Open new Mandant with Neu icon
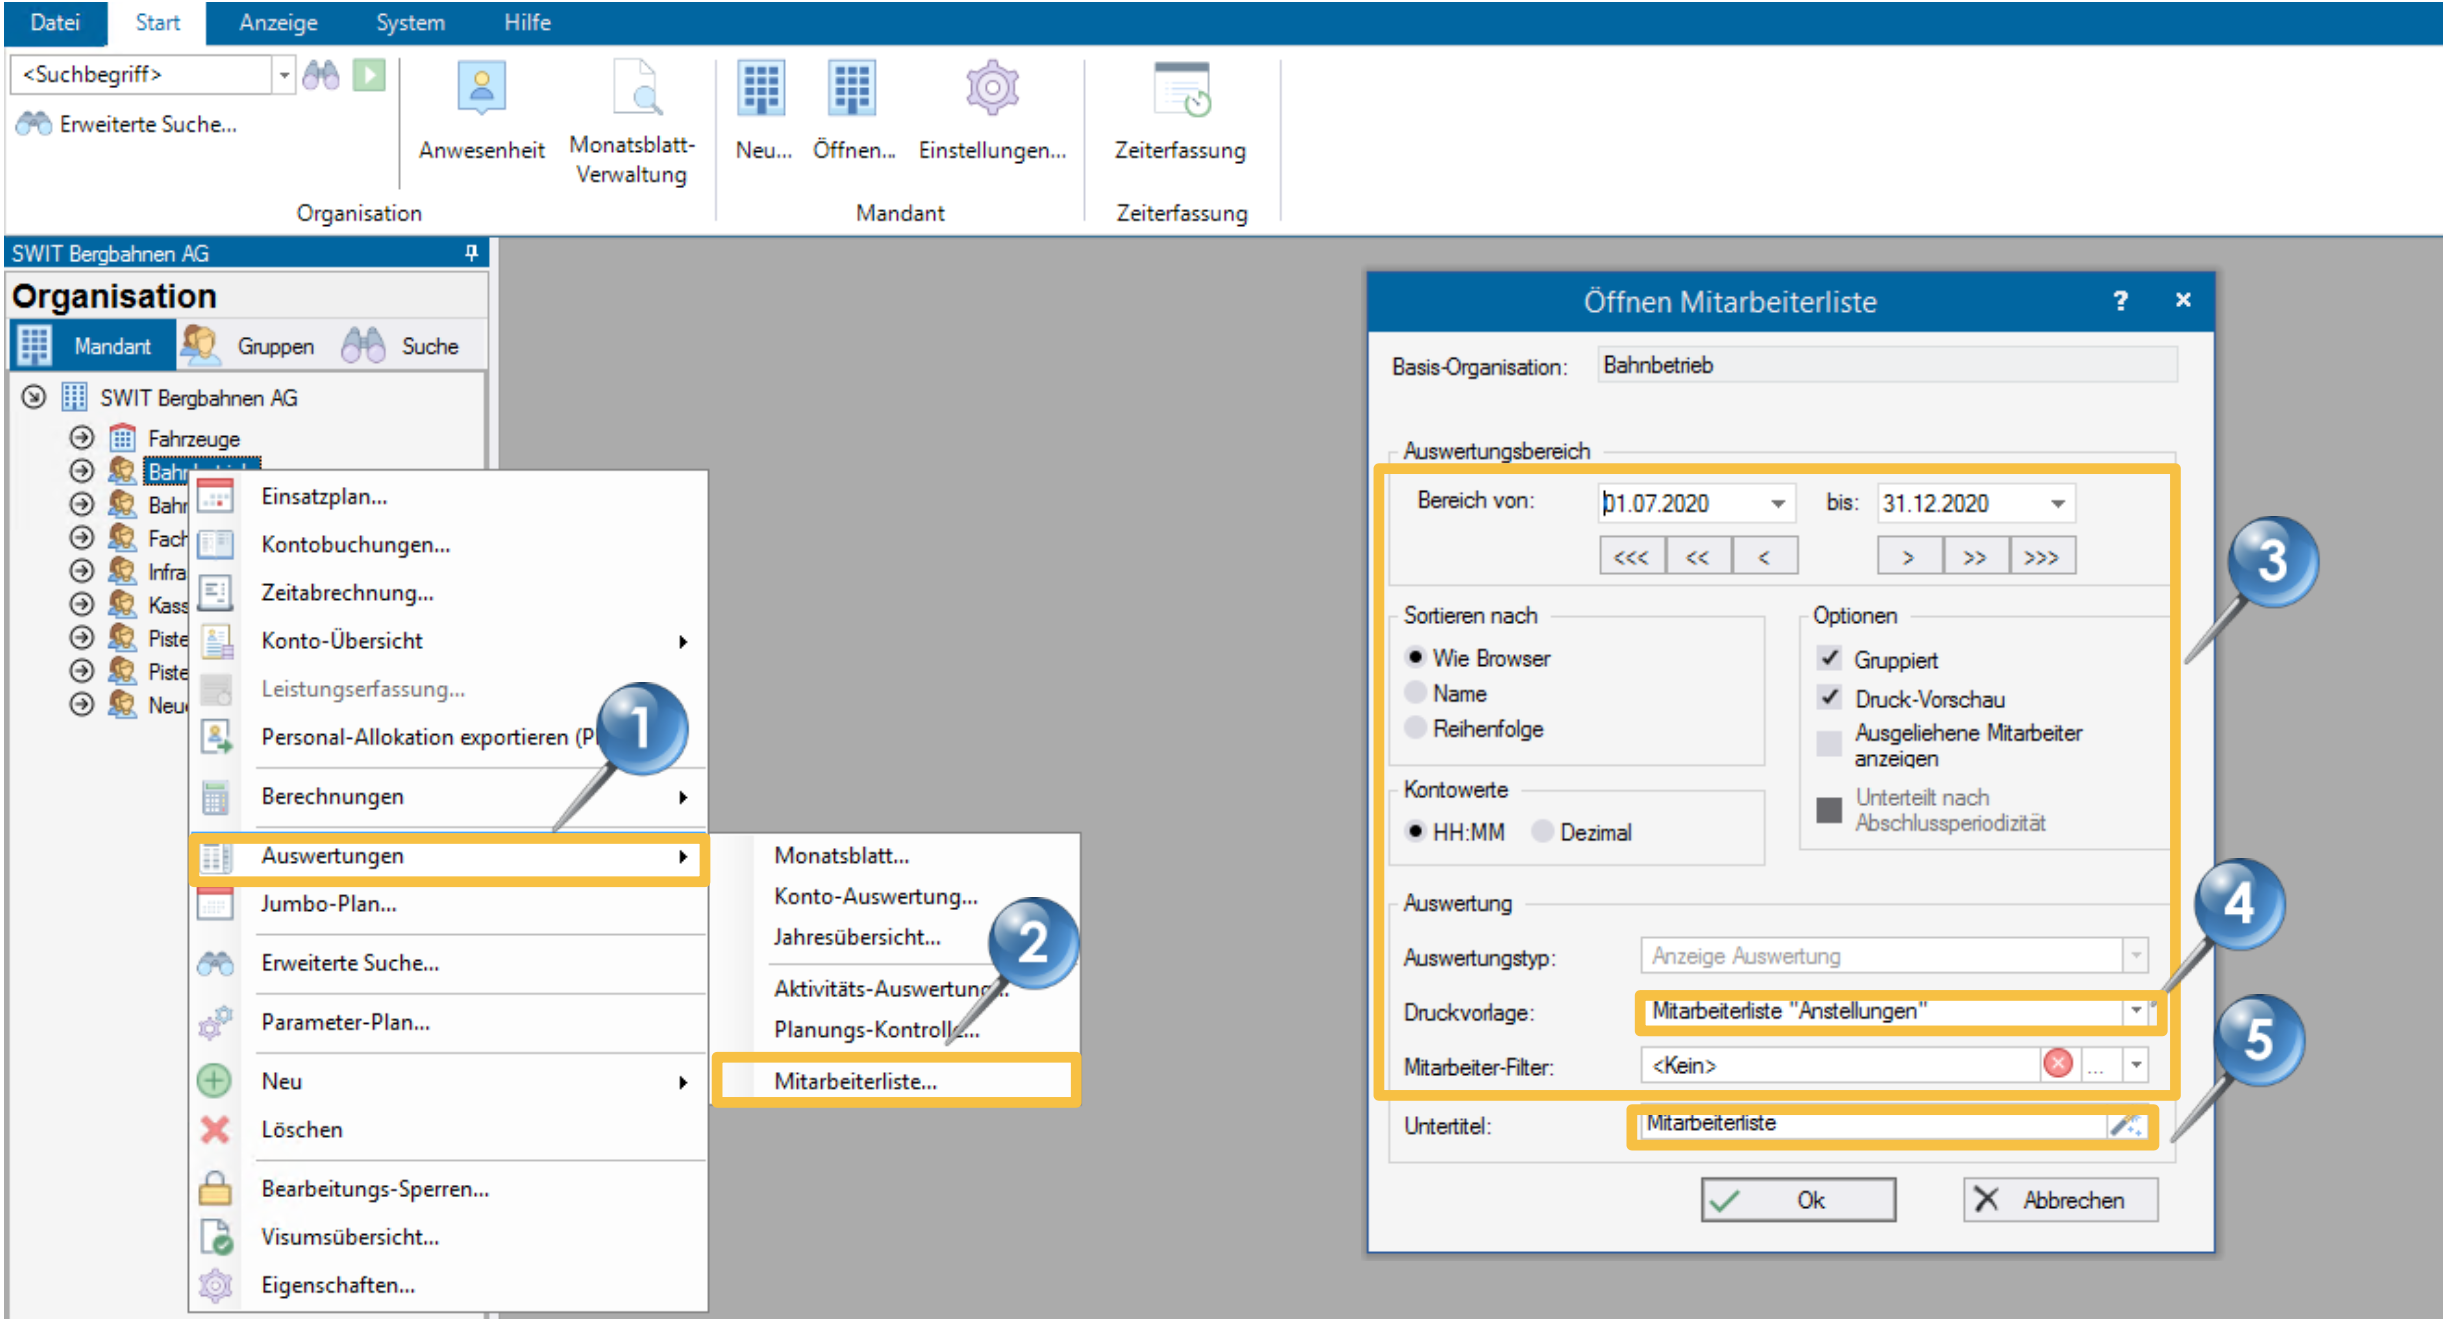 point(761,89)
